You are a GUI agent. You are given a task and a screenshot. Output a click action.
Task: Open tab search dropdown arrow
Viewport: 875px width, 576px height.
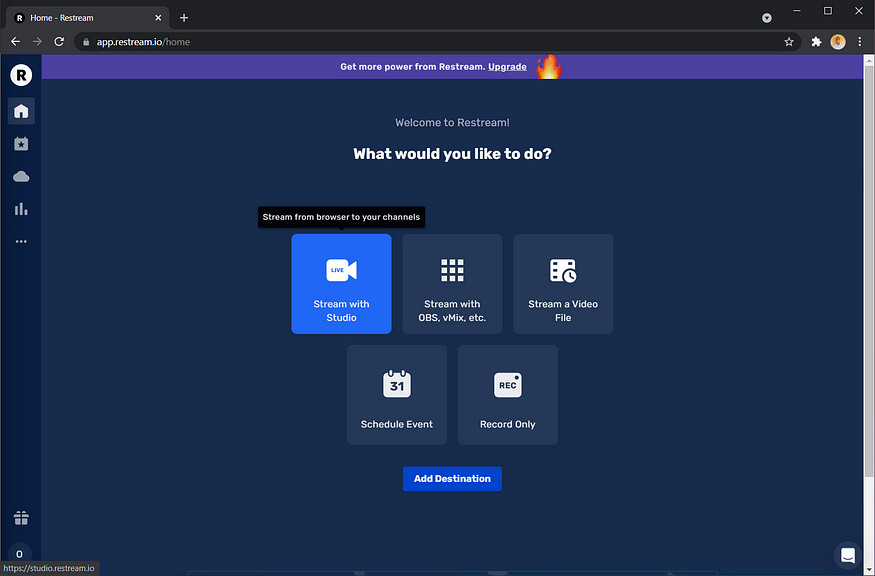pos(767,18)
